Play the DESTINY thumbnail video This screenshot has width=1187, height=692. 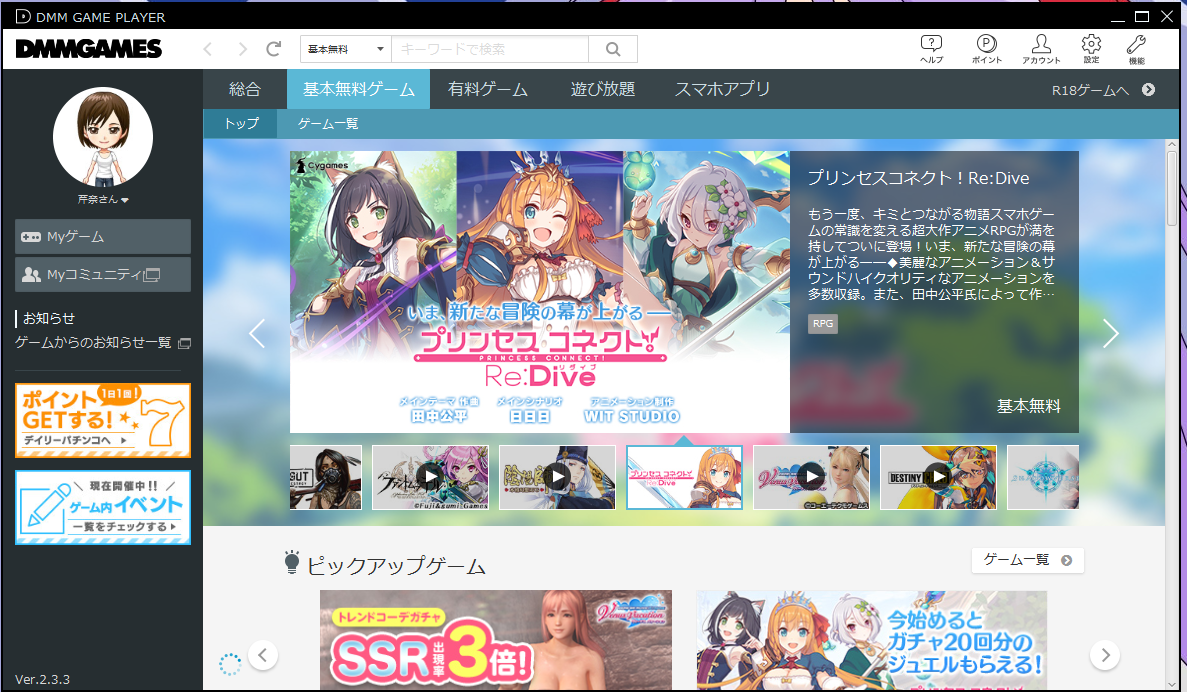click(938, 477)
